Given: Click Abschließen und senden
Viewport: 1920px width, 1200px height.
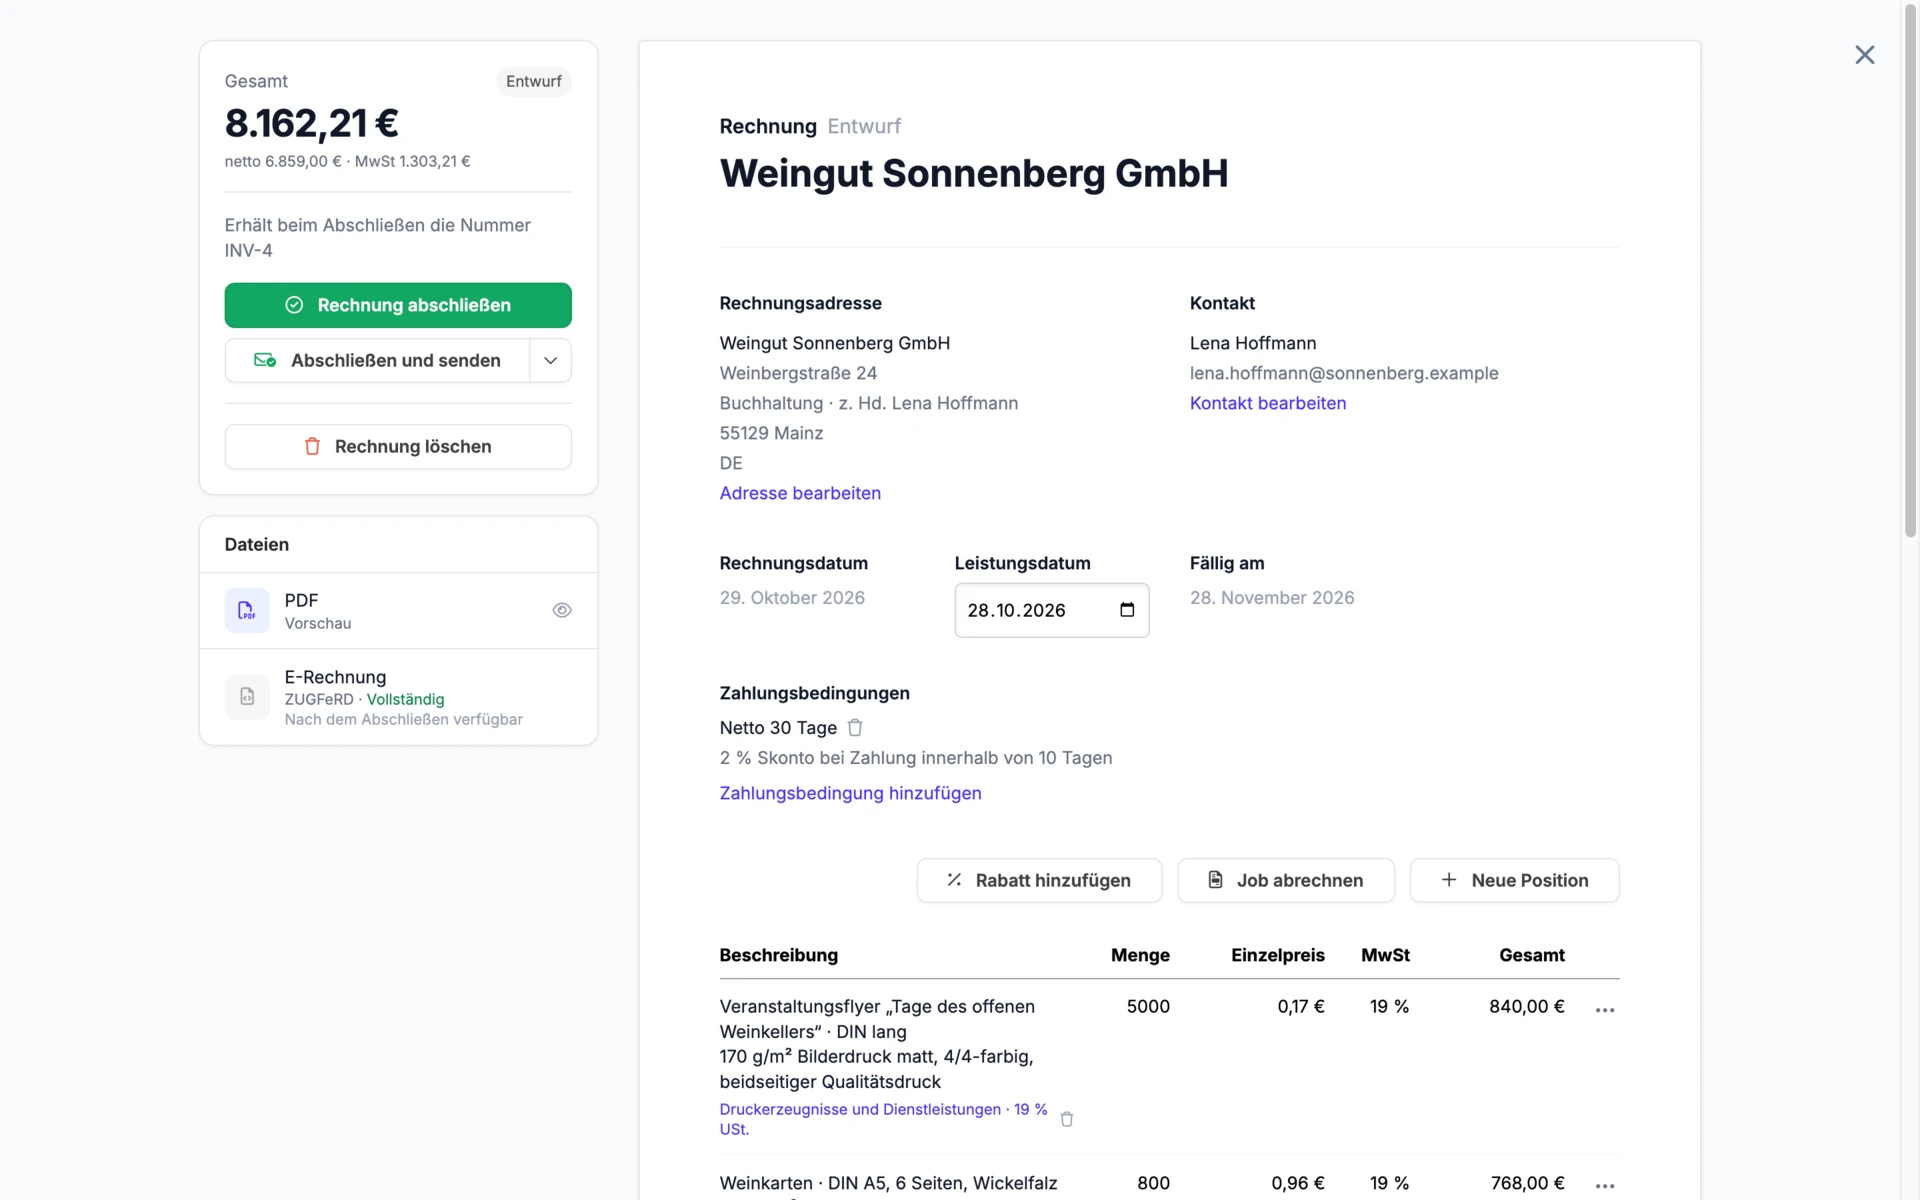Looking at the screenshot, I should [x=377, y=361].
